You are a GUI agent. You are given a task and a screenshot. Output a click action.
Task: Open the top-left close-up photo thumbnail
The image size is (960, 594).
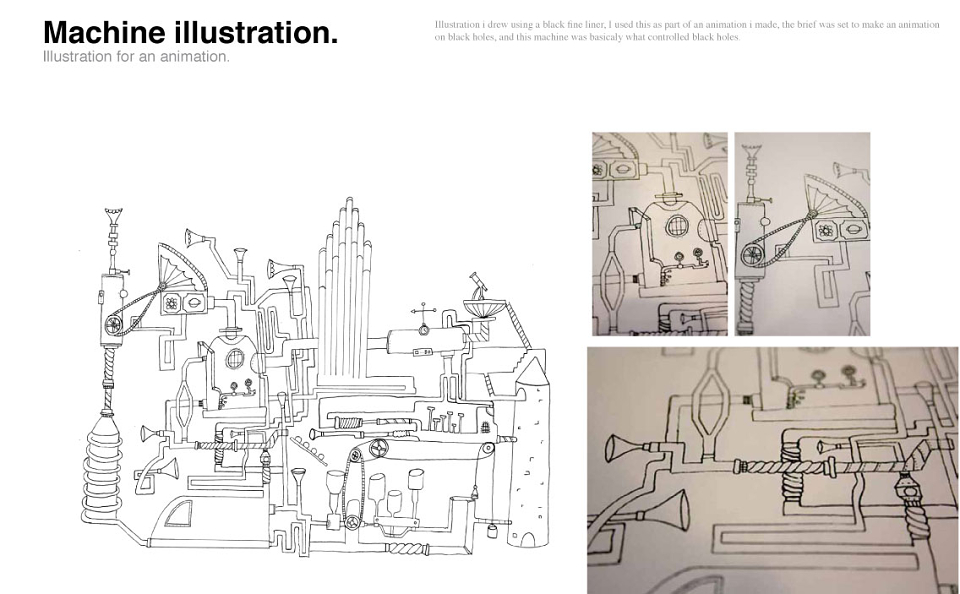pos(659,234)
